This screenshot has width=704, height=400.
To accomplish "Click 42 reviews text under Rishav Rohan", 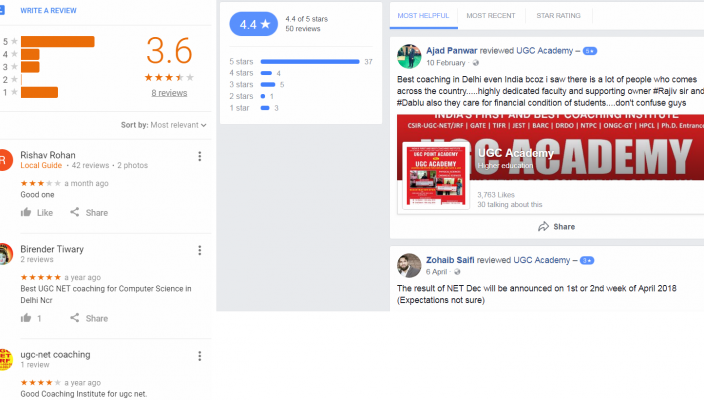I will [90, 165].
